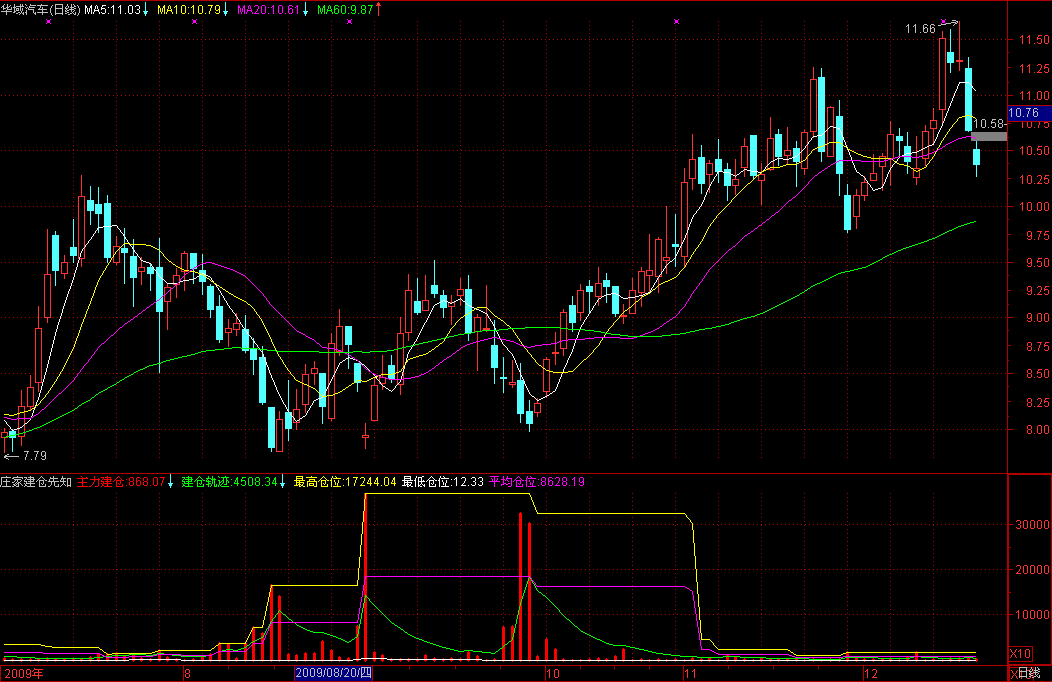Screen dimensions: 1052x682
Task: Click the red MA60 up arrow
Action: pyautogui.click(x=379, y=10)
